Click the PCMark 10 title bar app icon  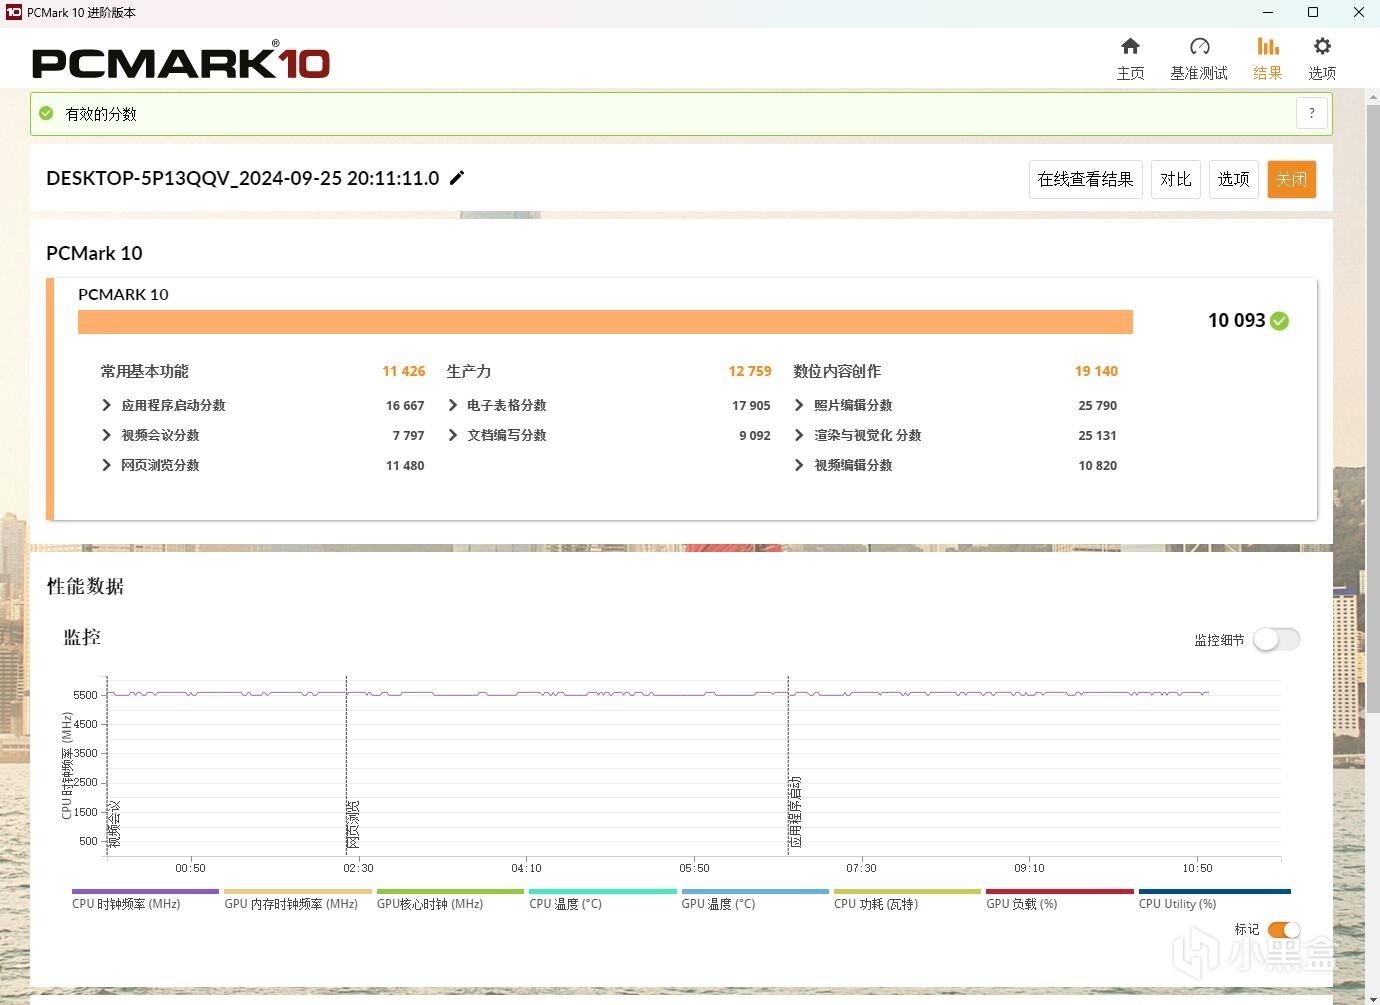coord(14,12)
